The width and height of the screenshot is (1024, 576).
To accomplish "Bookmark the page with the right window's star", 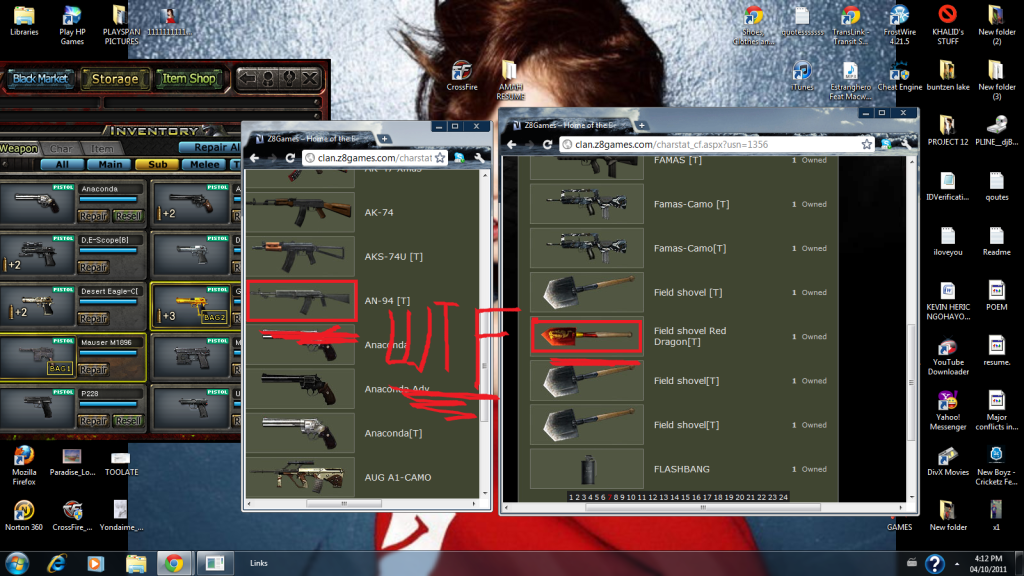I will pyautogui.click(x=867, y=144).
